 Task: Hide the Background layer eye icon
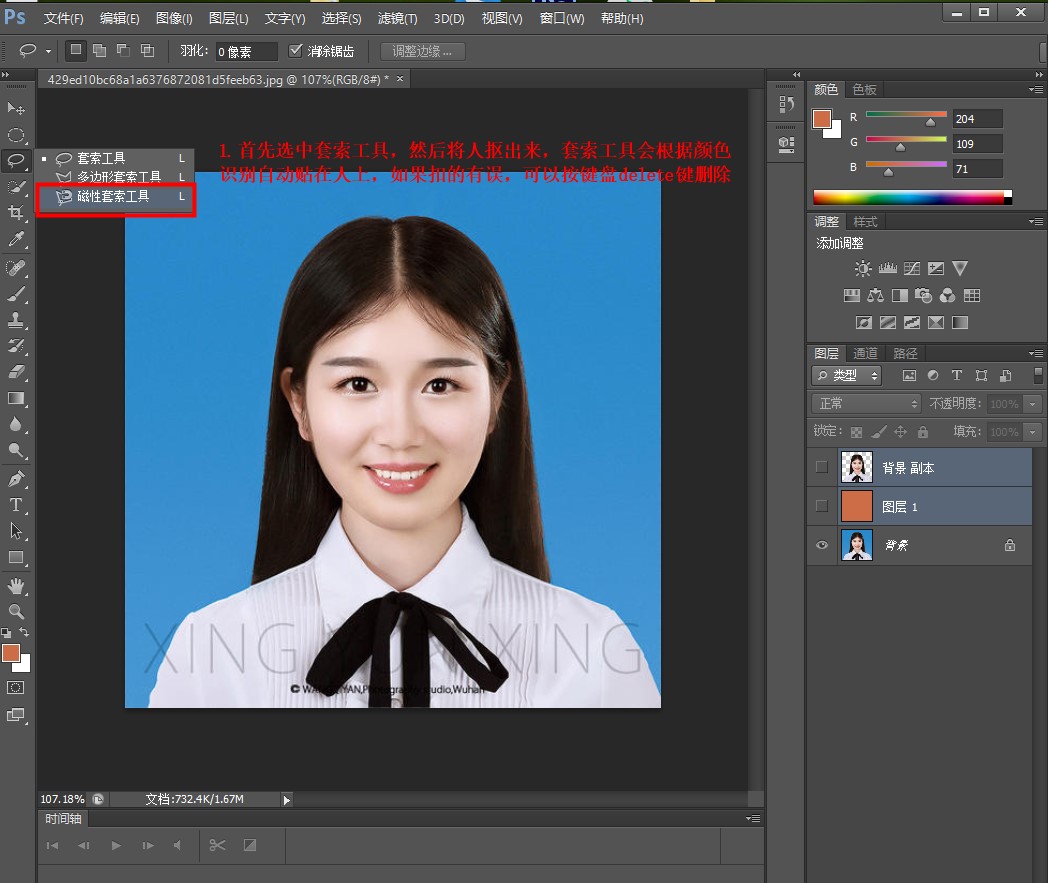(822, 545)
